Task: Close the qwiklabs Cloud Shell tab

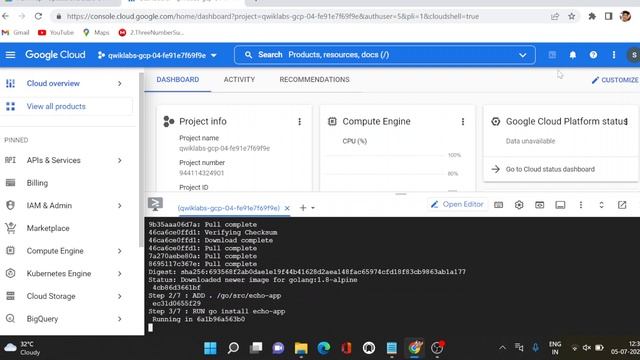Action: tap(287, 208)
